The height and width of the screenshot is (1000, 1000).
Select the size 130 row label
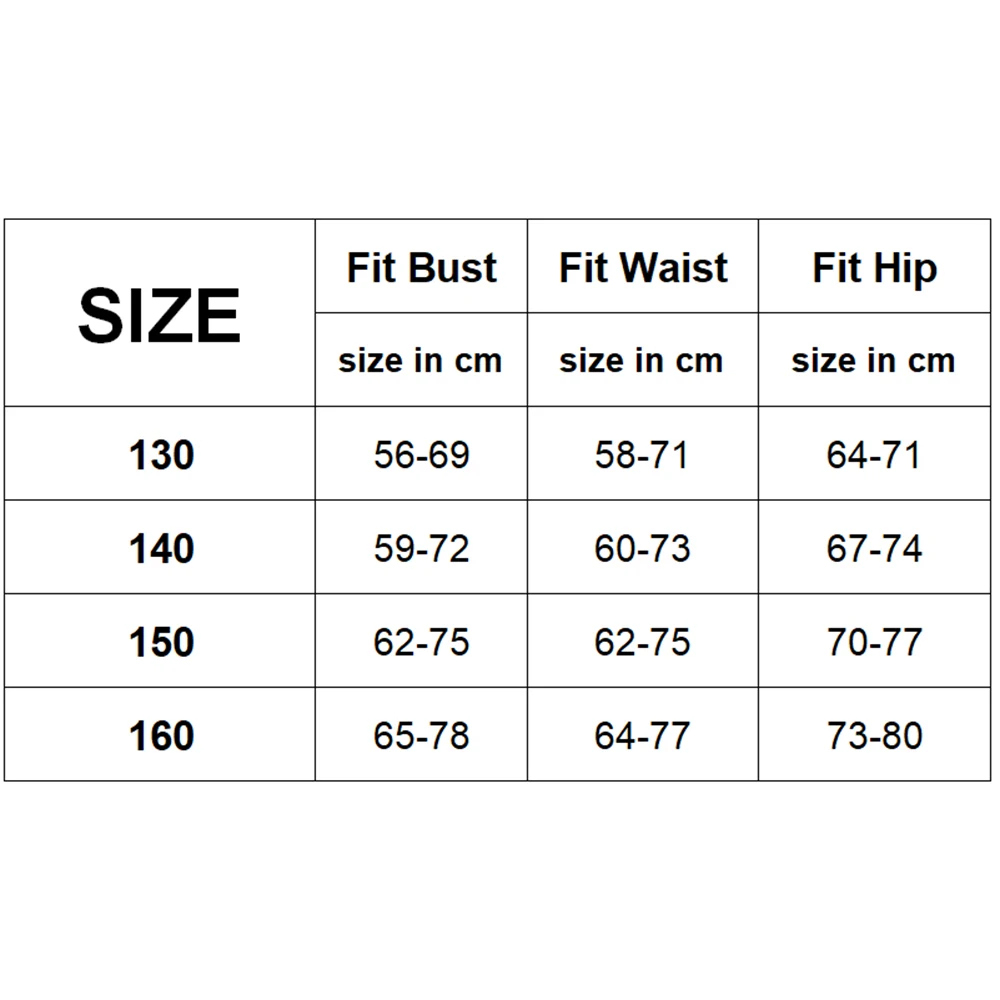coord(161,455)
